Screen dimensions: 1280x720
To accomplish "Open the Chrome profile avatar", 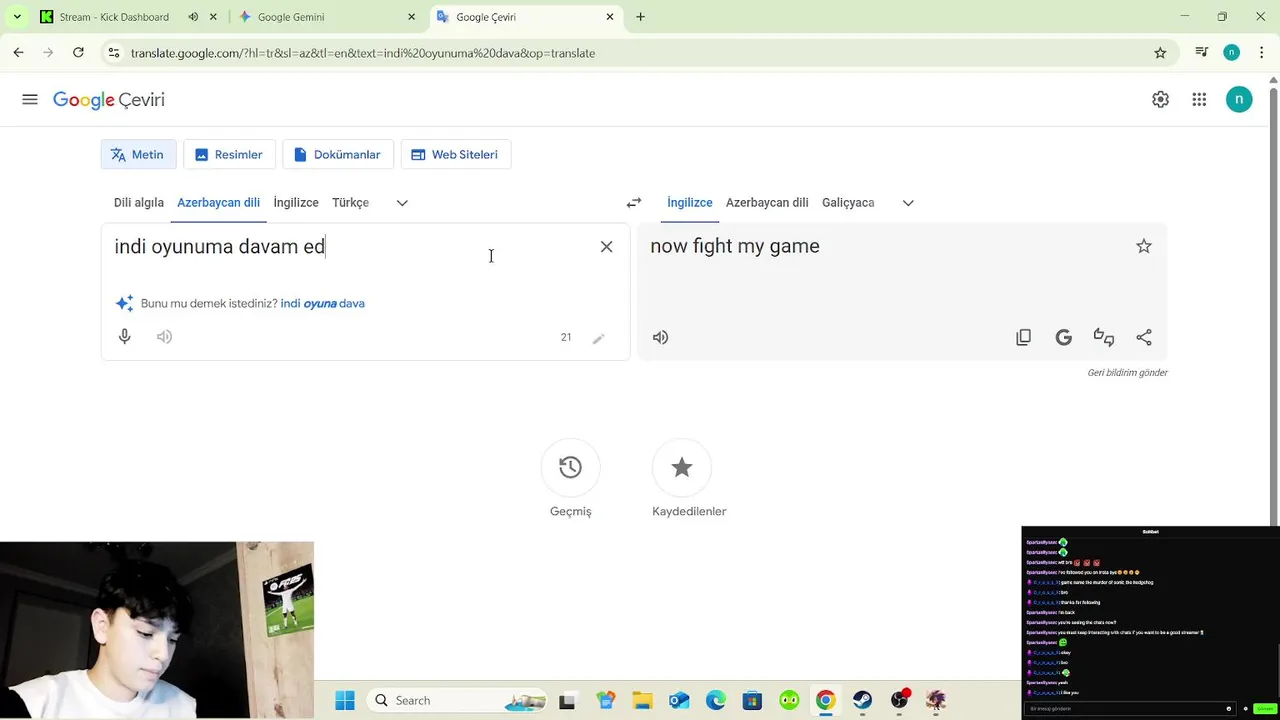I will click(x=1232, y=53).
